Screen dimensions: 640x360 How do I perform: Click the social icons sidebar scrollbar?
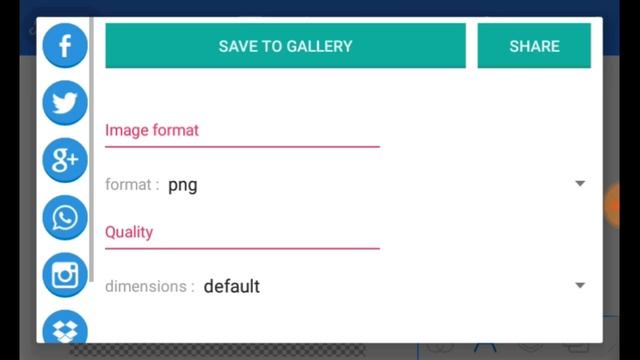[91, 149]
